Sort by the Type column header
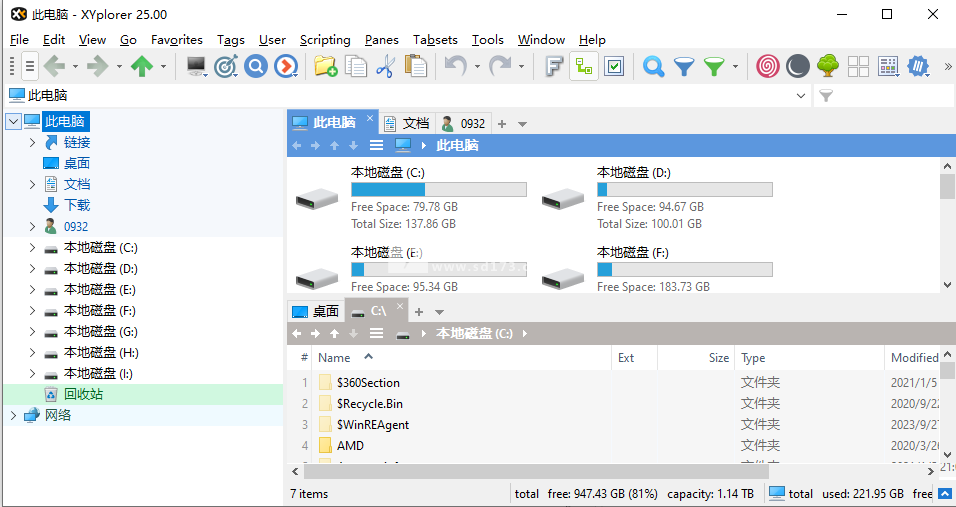This screenshot has width=956, height=507. click(809, 358)
